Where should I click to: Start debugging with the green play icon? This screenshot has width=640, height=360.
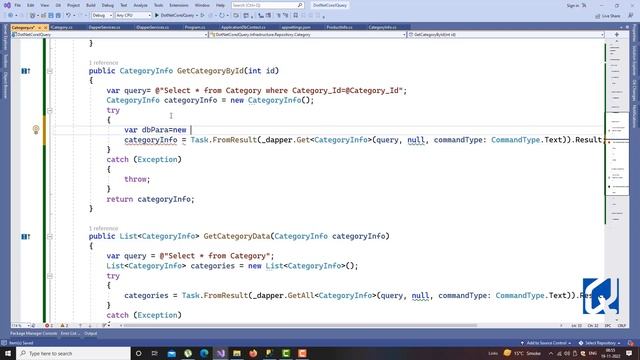[x=156, y=16]
